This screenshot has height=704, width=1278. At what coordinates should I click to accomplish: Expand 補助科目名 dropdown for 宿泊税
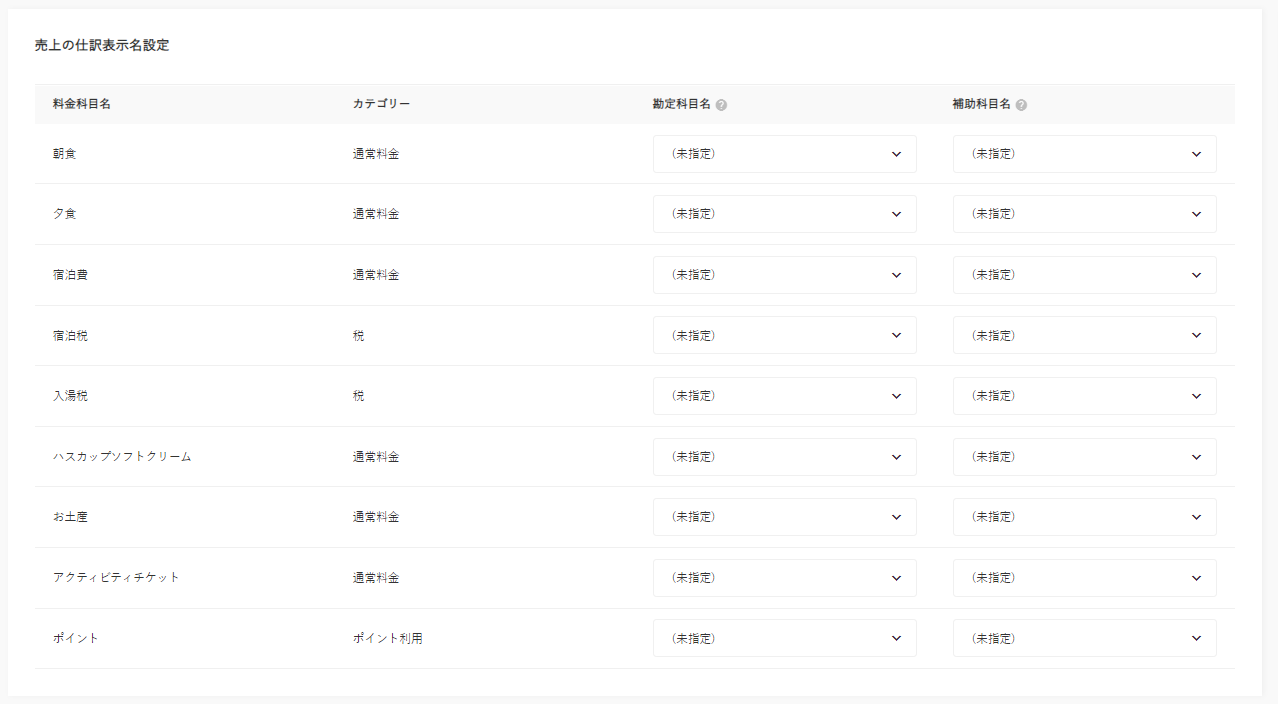[1084, 336]
